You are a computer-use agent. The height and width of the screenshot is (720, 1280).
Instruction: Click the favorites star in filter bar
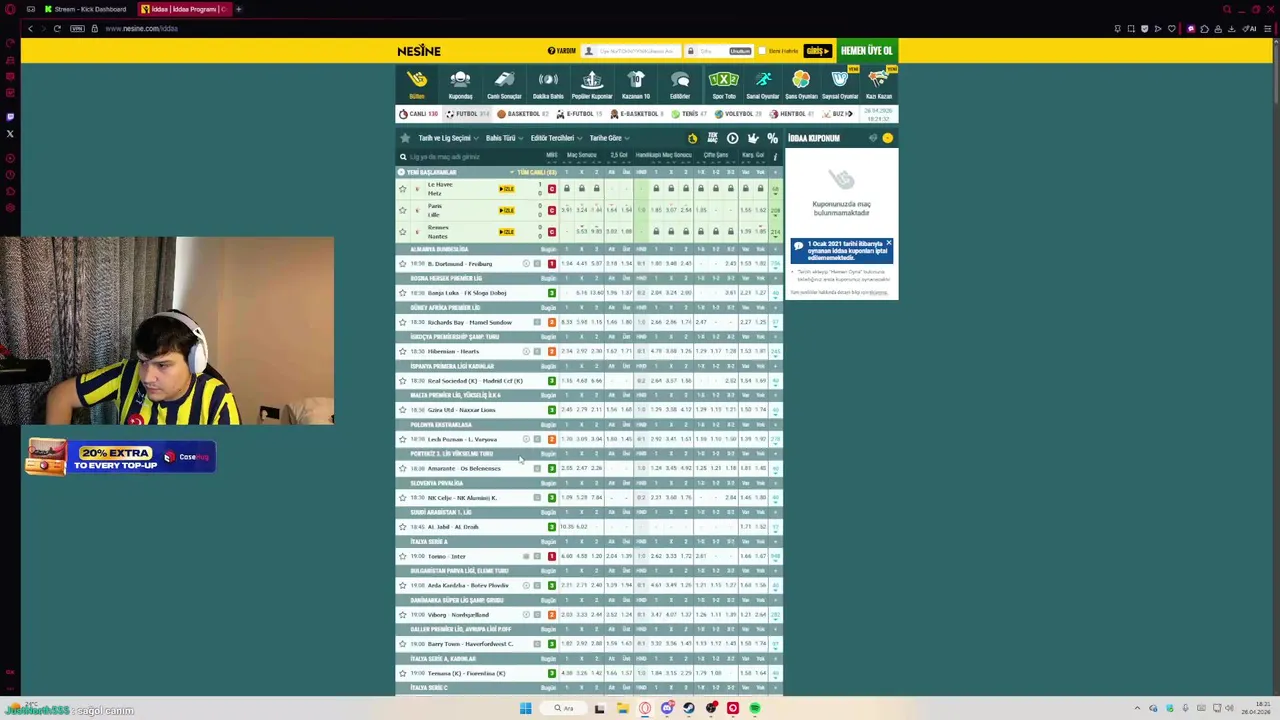tap(405, 138)
